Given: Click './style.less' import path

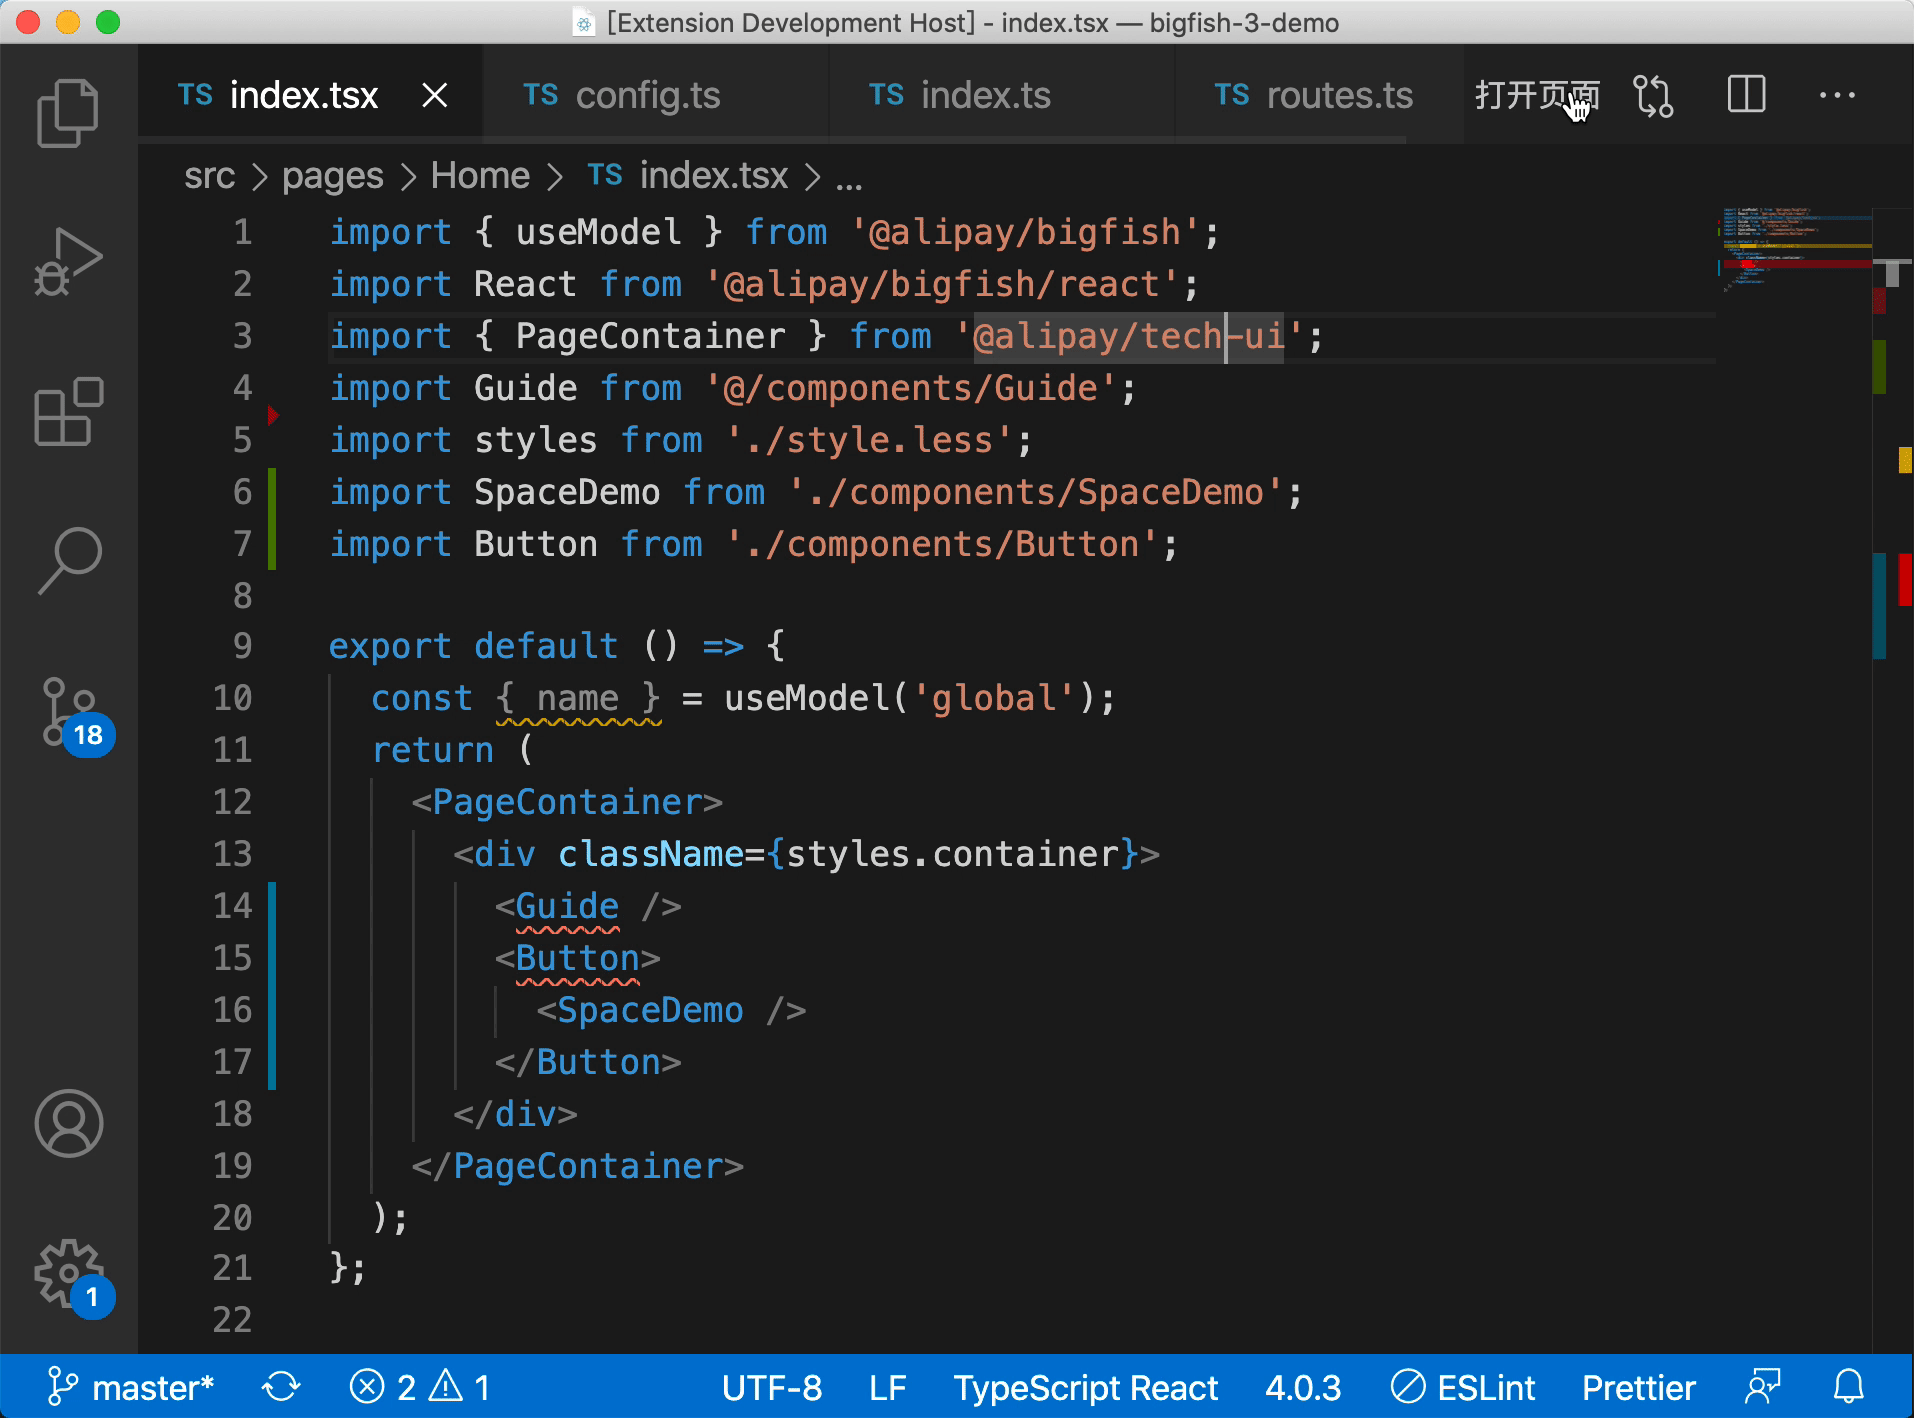Looking at the screenshot, I should click(x=869, y=440).
